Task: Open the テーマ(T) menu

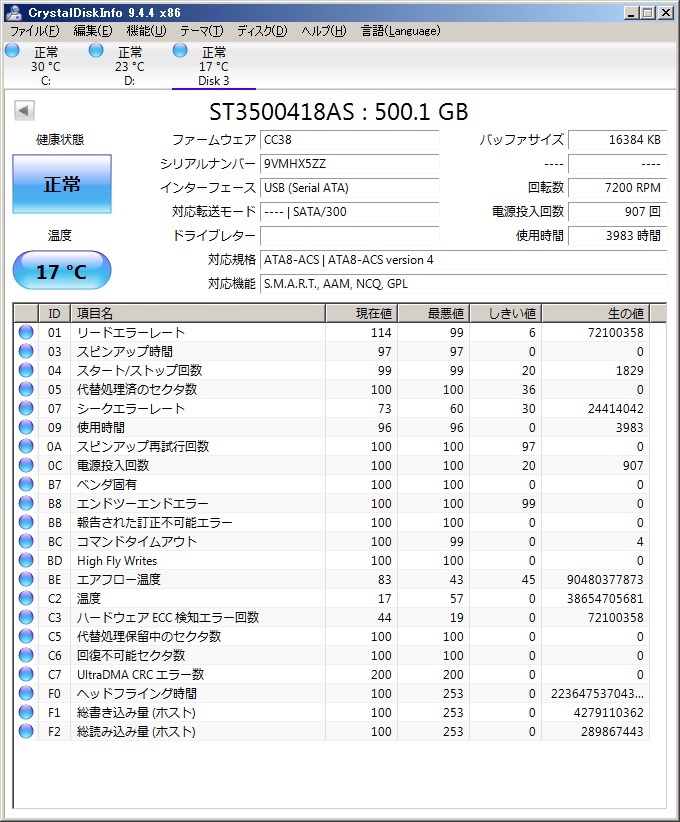Action: [x=201, y=31]
